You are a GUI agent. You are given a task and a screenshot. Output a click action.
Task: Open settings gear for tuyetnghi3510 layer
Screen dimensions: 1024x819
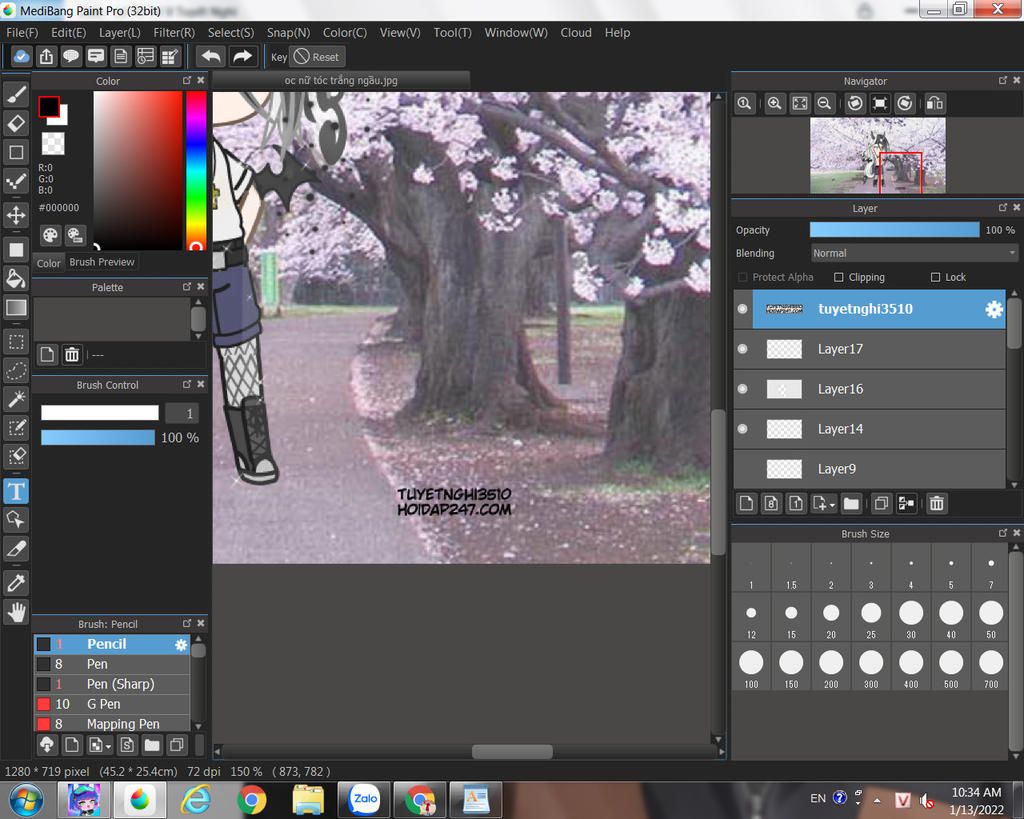pos(993,309)
